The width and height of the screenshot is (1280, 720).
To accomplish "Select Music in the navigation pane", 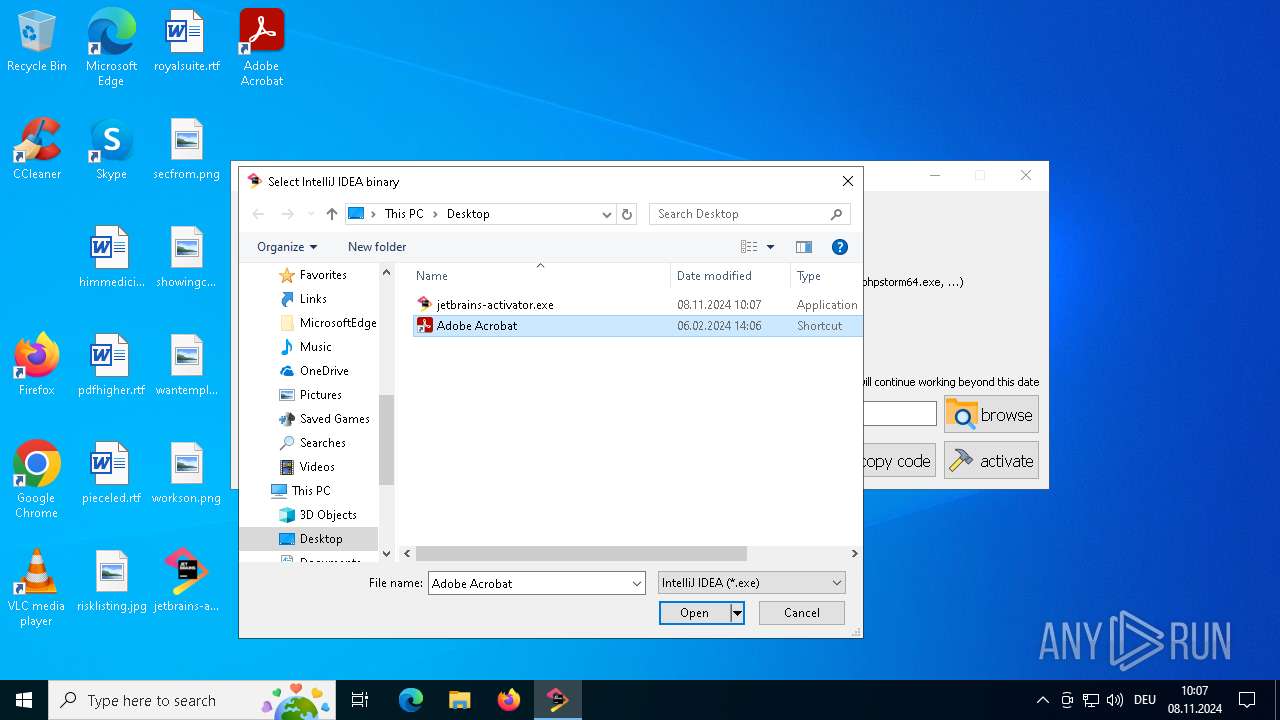I will [315, 347].
